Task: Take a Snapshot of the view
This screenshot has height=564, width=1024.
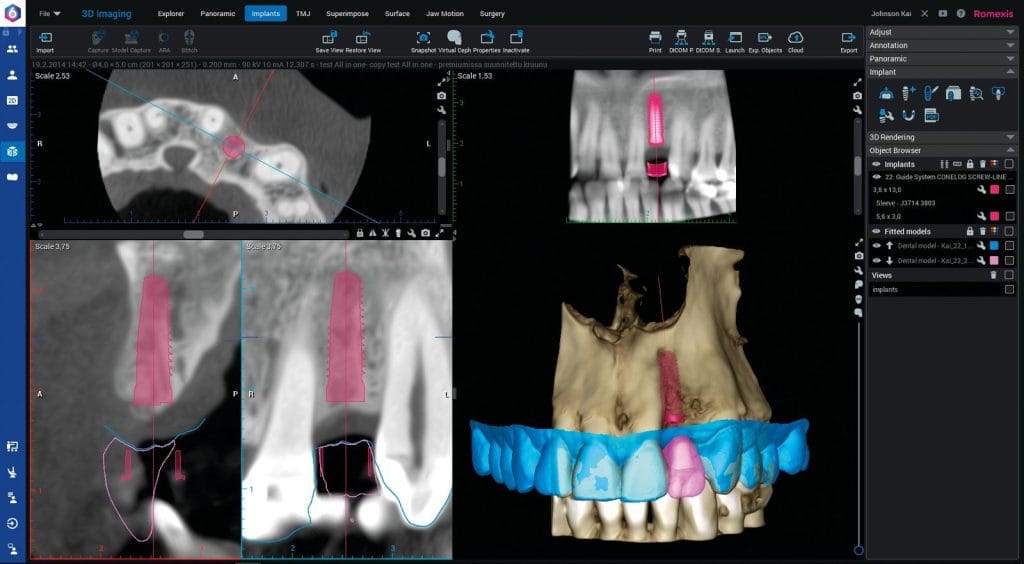Action: [423, 38]
